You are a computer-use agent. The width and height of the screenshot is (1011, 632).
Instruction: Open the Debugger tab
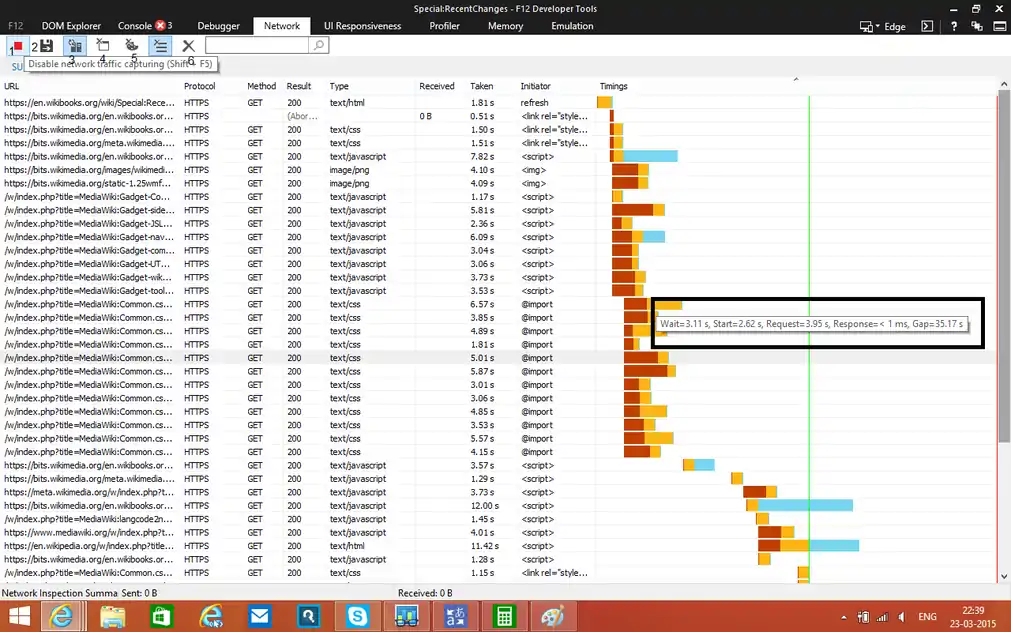218,26
